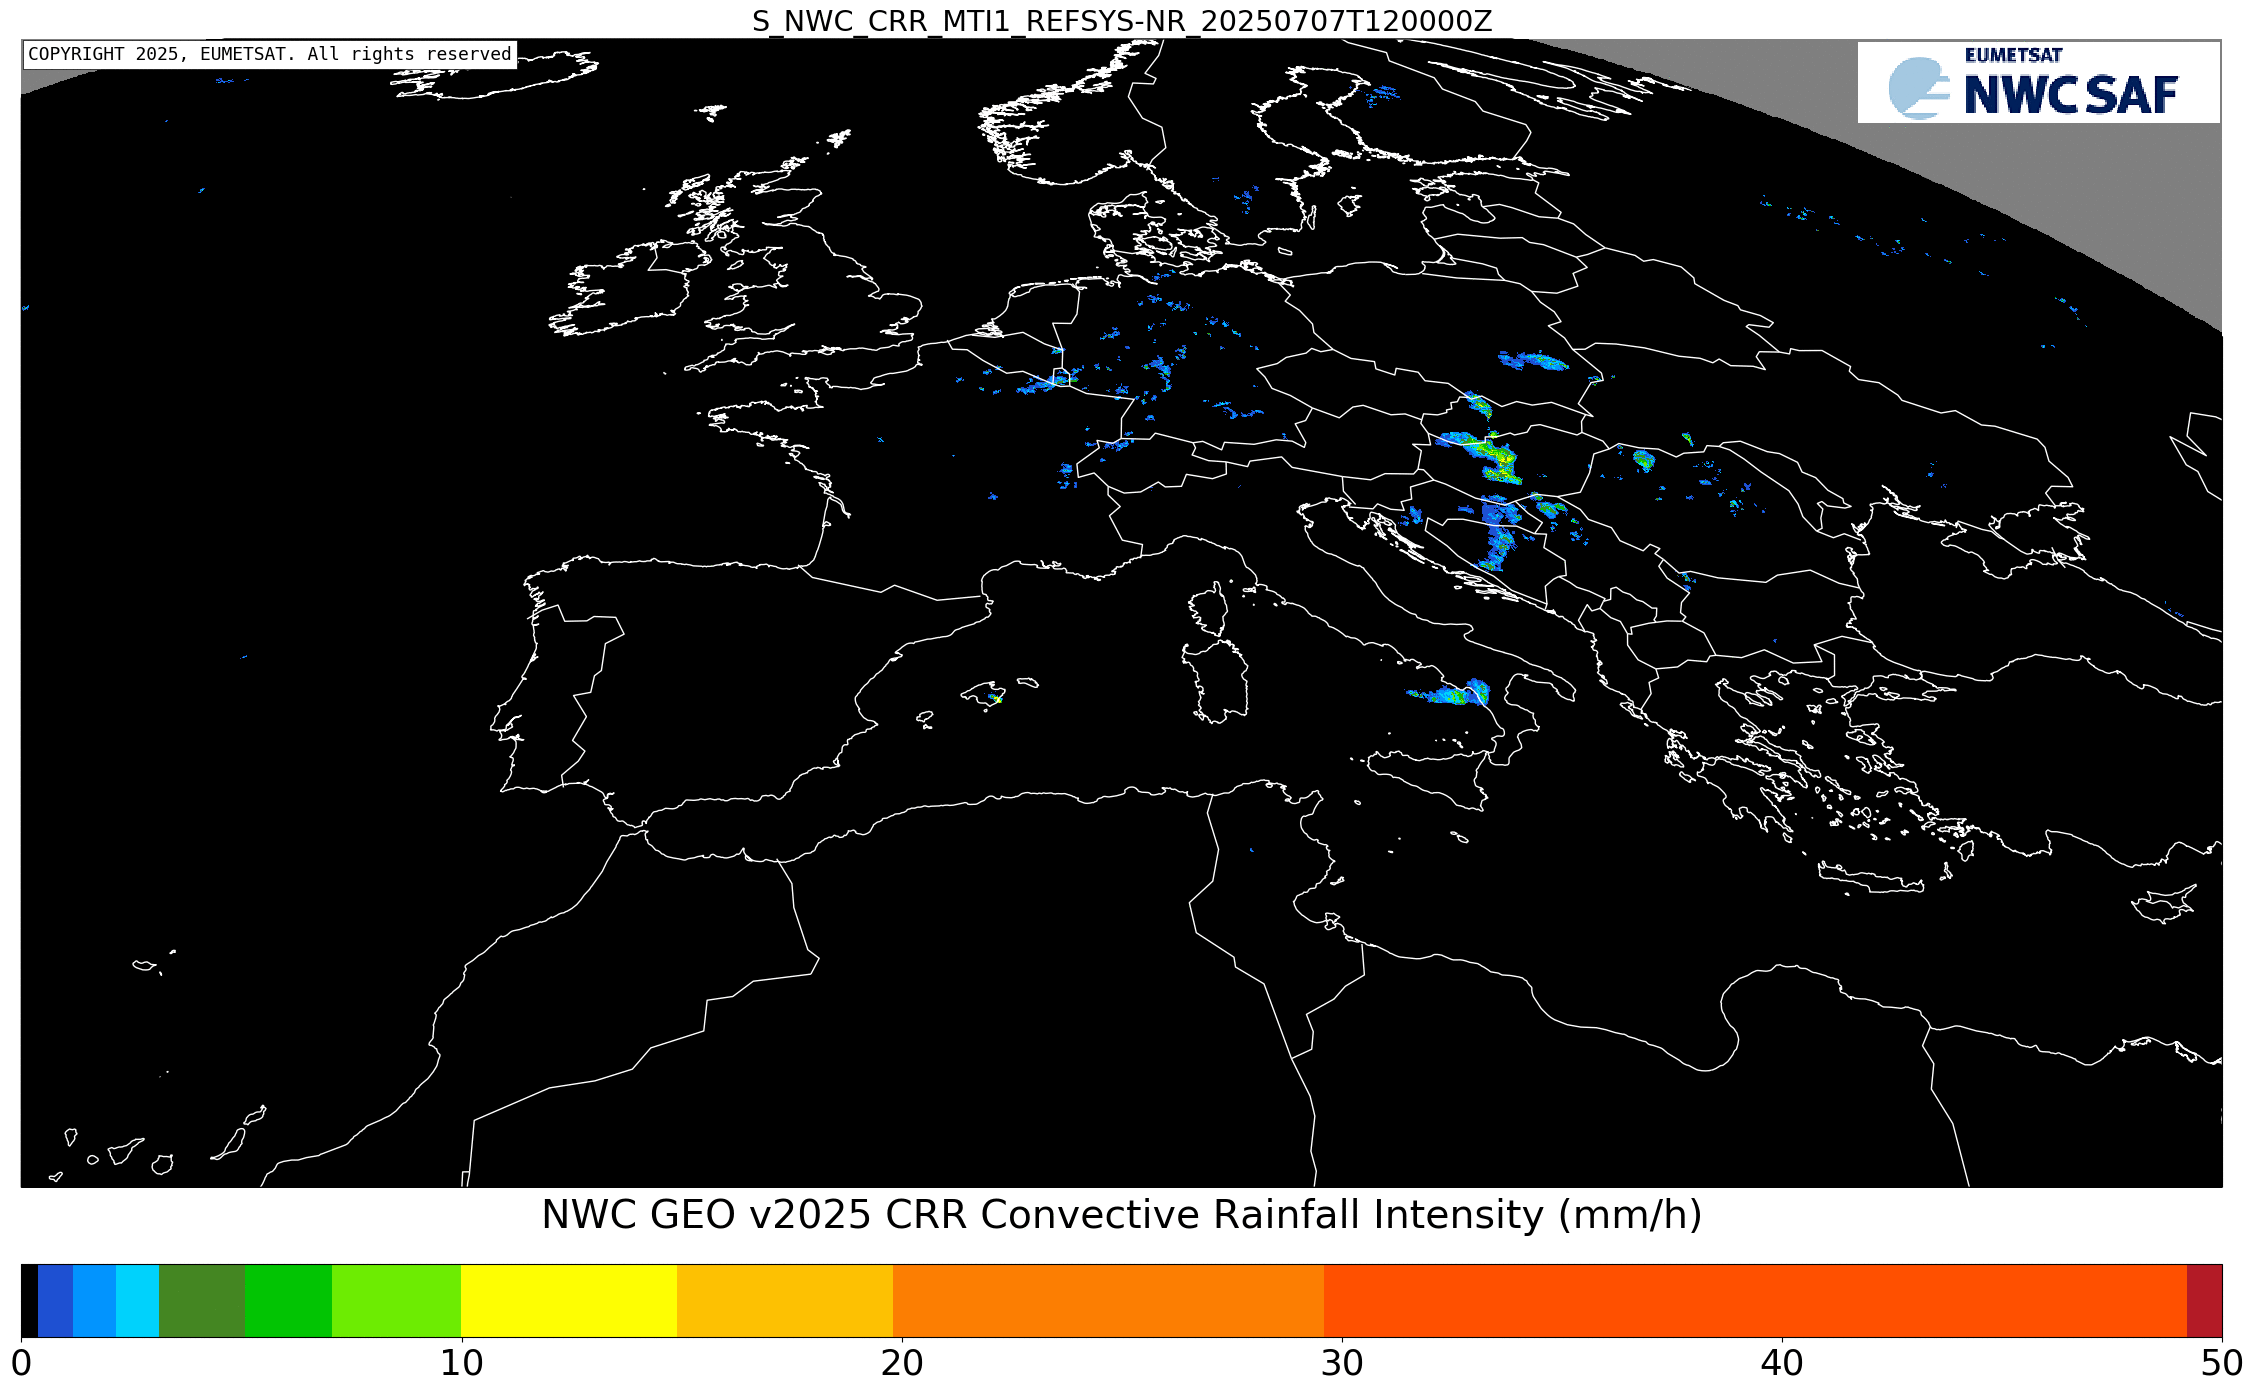Click the 50 tick label on colorbar
Image resolution: width=2255 pixels, height=1391 pixels.
pyautogui.click(x=2222, y=1364)
